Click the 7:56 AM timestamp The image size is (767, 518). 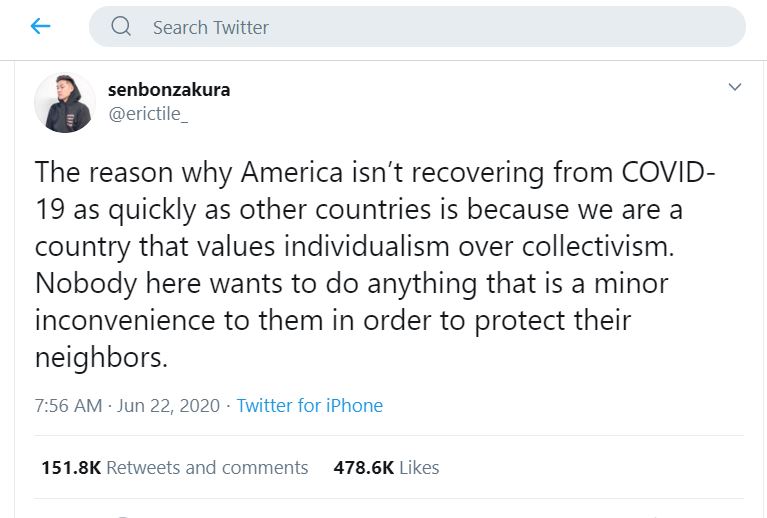(68, 406)
